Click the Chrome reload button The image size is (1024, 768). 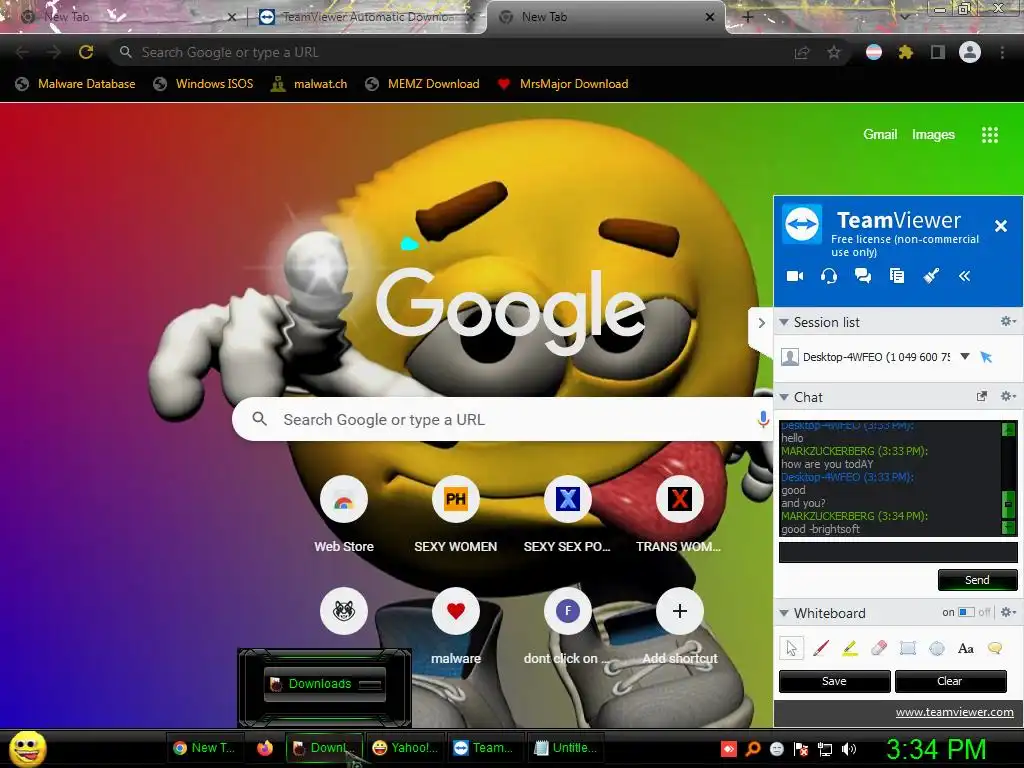pyautogui.click(x=86, y=52)
